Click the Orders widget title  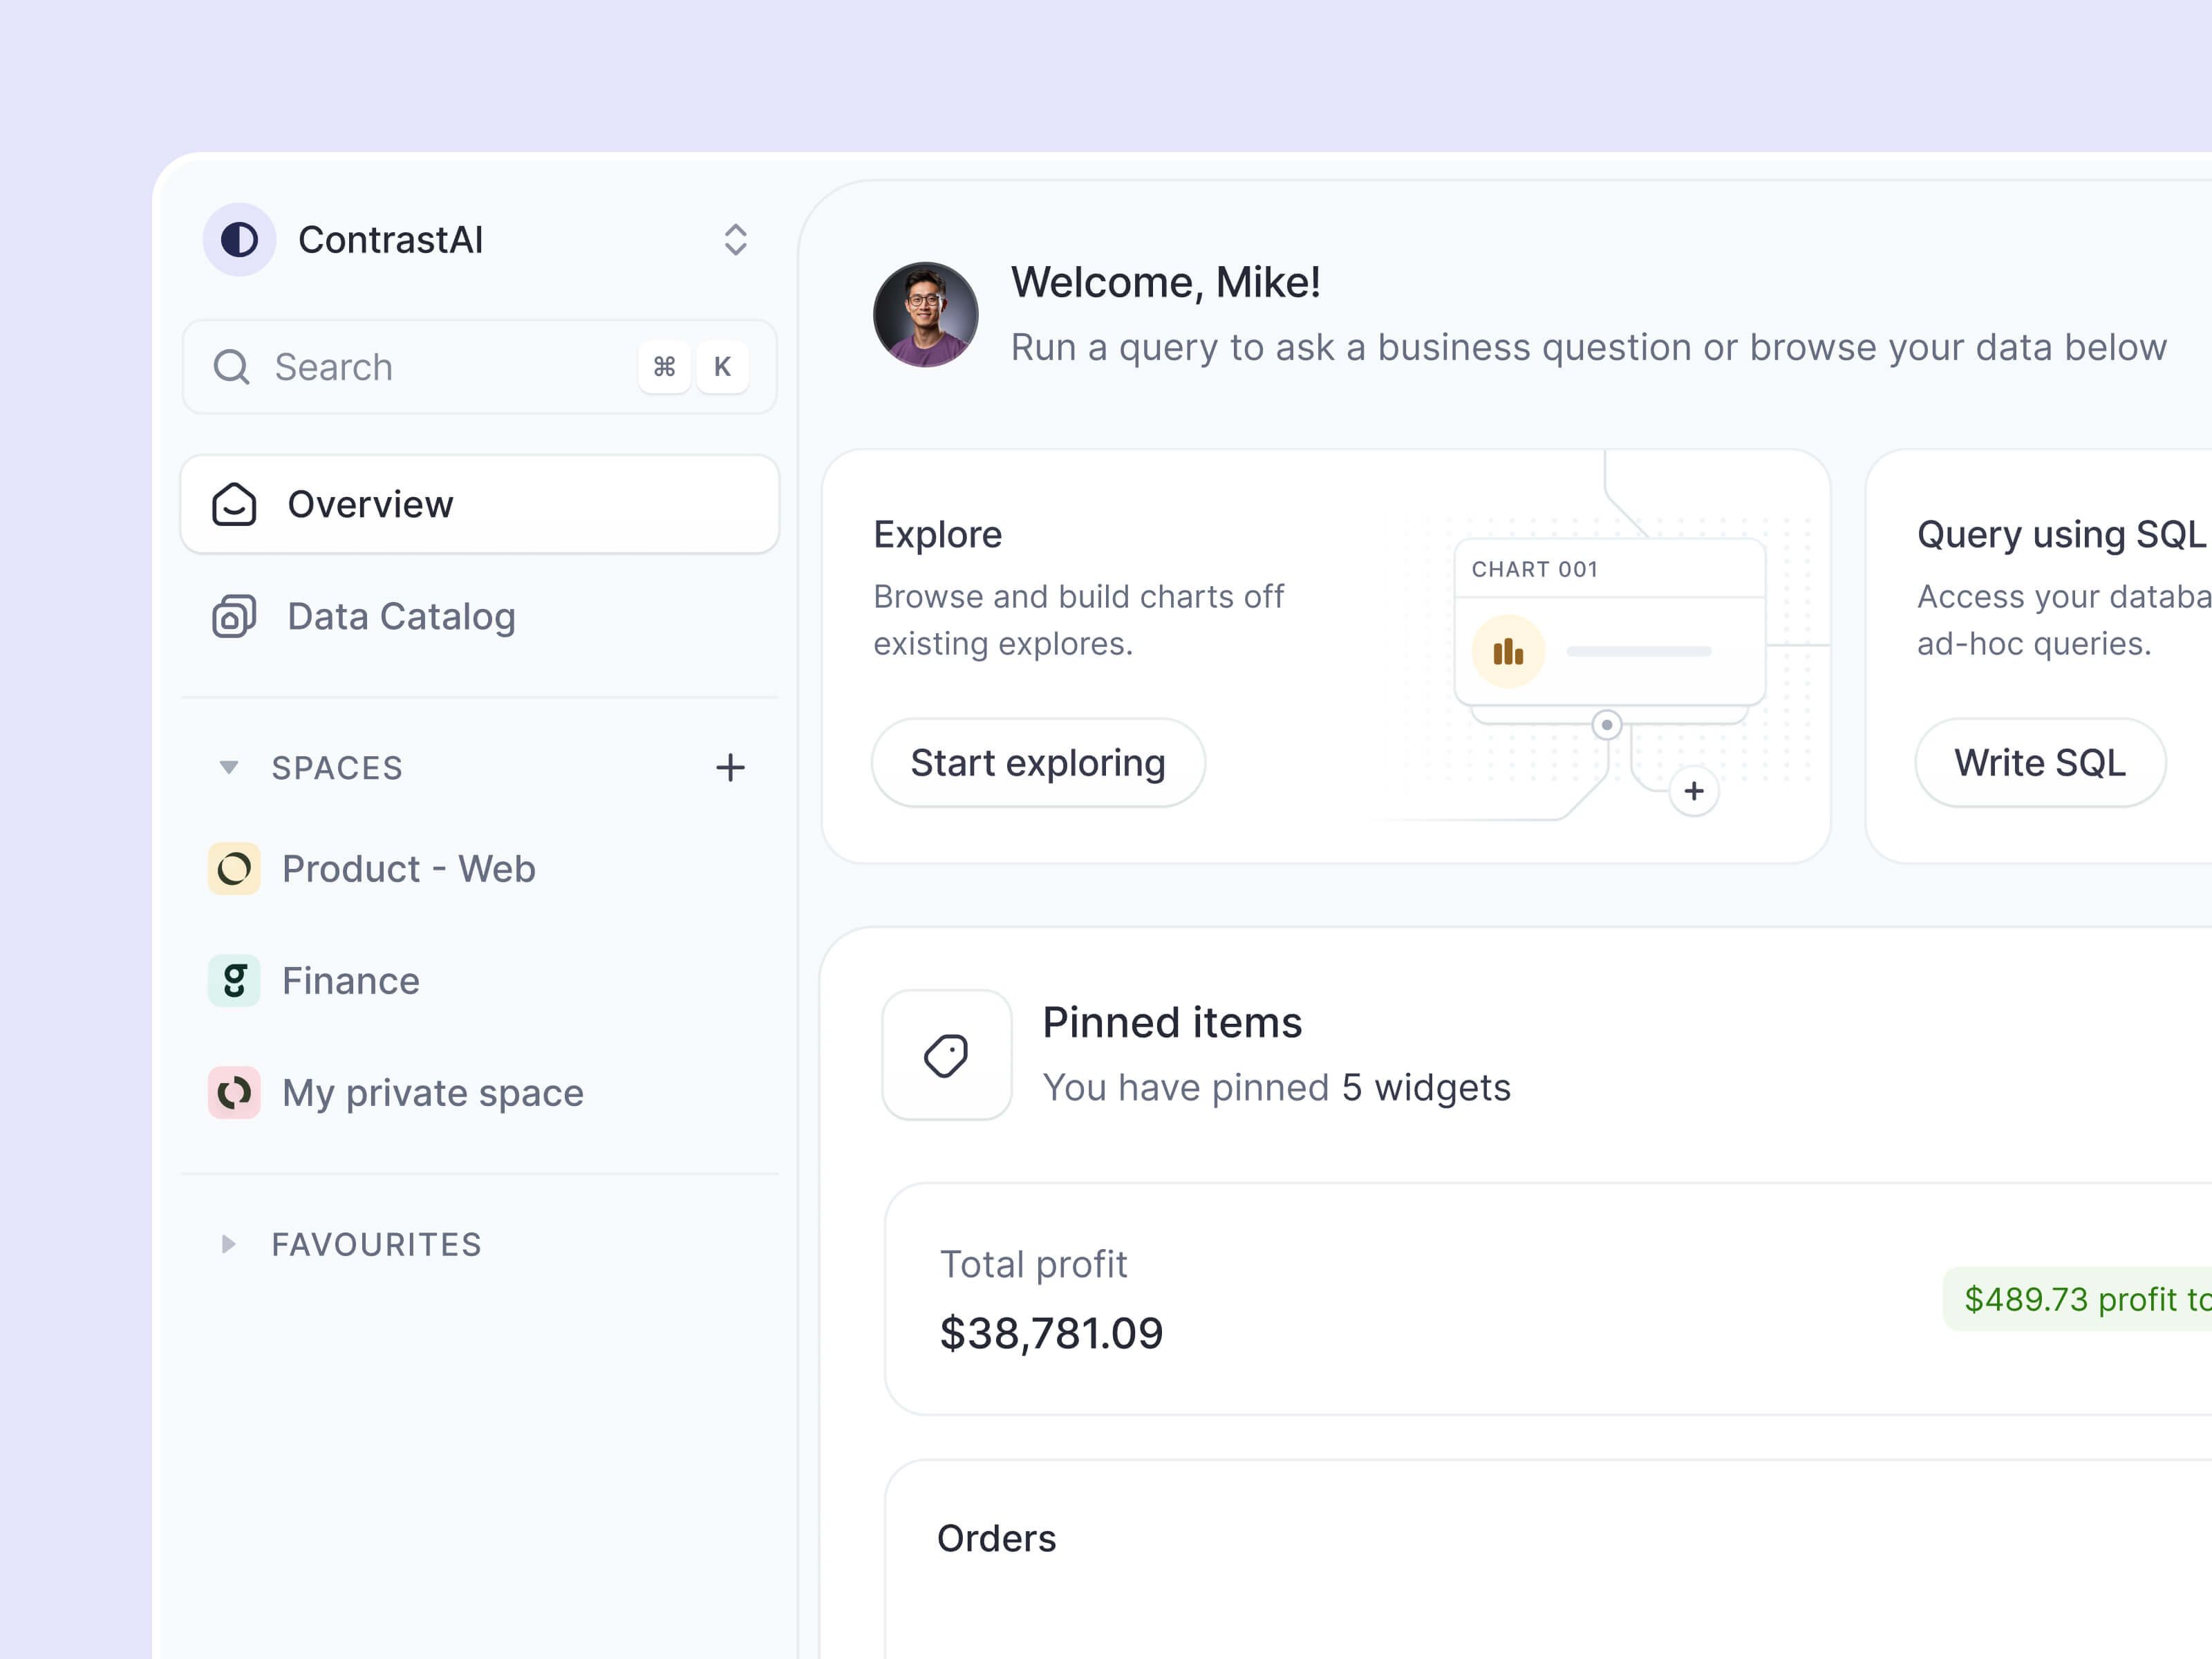[x=996, y=1538]
